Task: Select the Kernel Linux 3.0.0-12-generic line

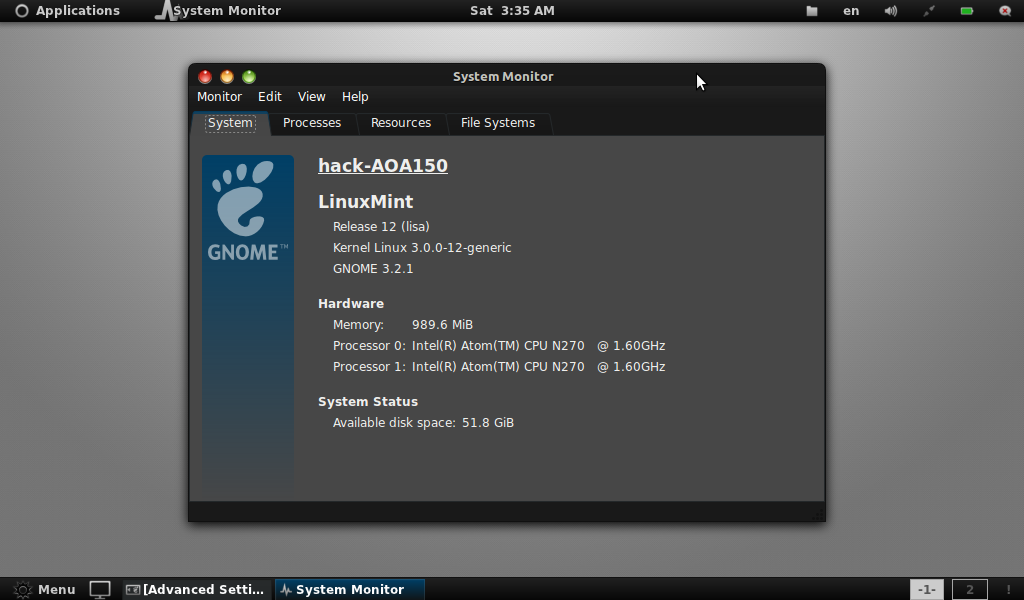Action: [x=422, y=247]
